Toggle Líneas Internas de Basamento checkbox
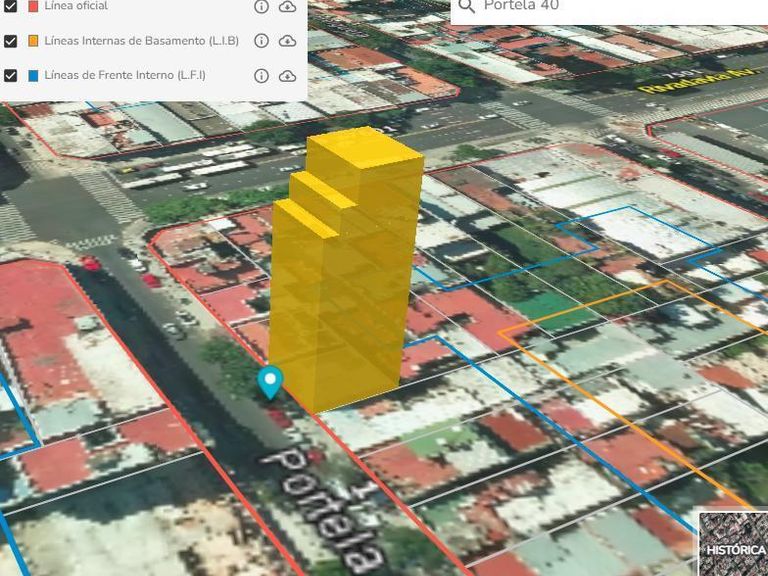Screen dimensions: 768x576 tap(10, 41)
